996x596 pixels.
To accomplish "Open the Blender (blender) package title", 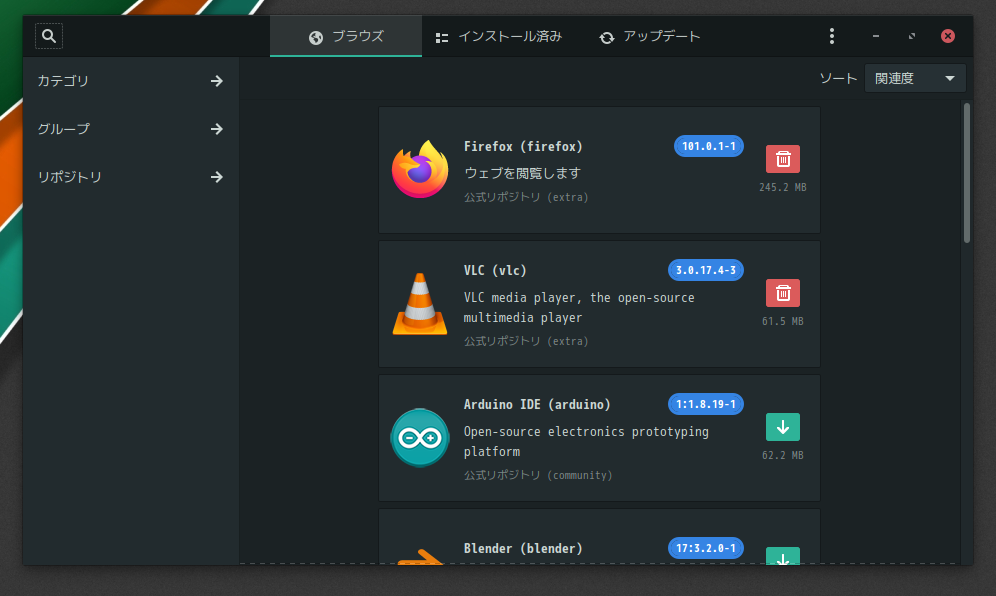I will [x=523, y=549].
